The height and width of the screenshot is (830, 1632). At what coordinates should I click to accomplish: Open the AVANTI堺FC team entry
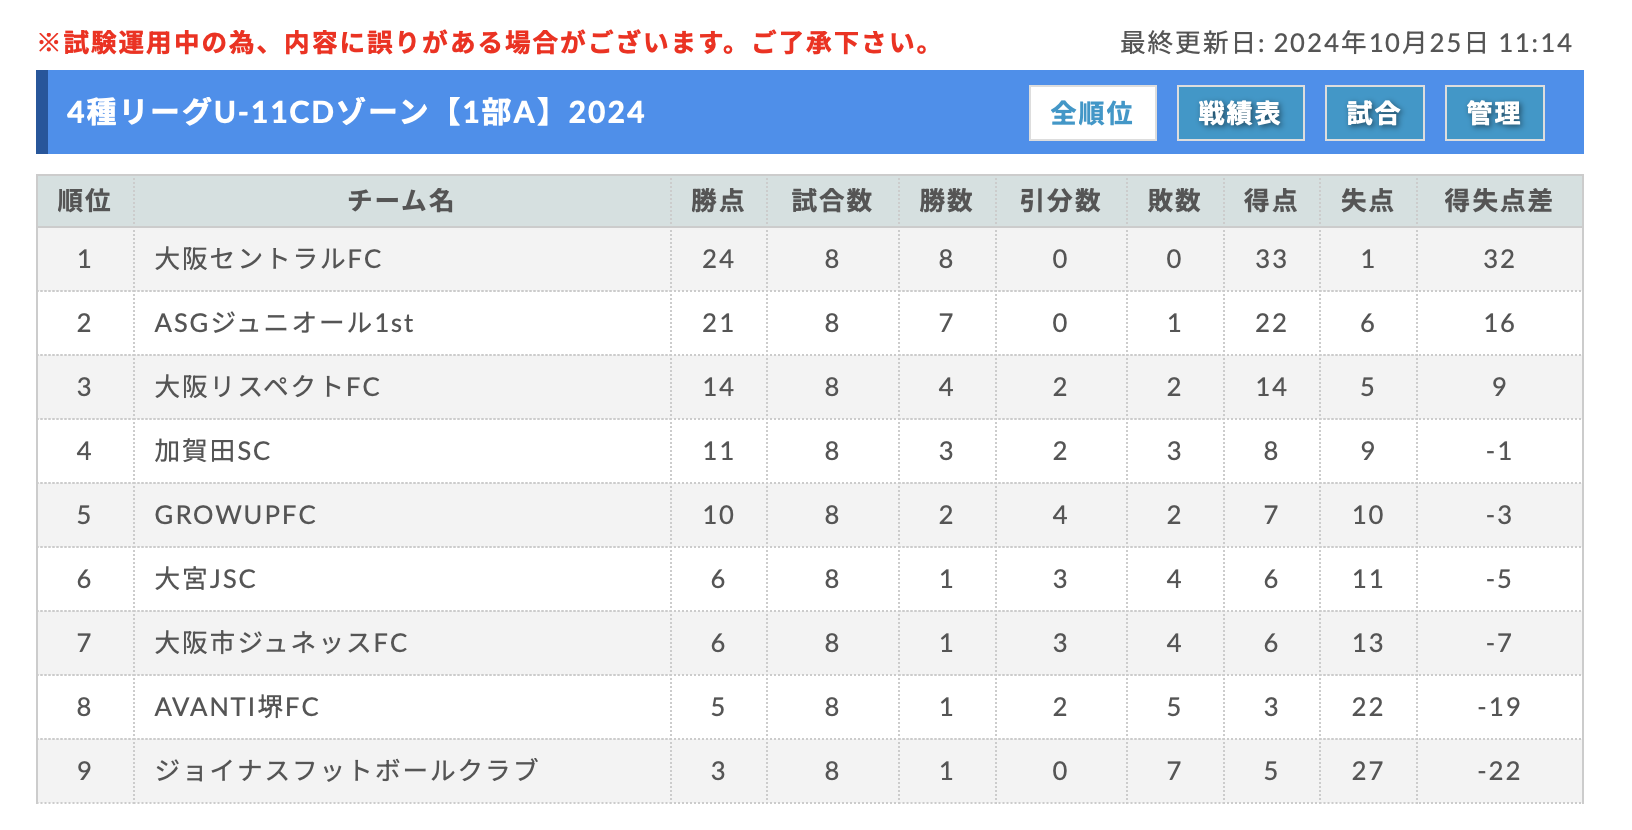(237, 707)
